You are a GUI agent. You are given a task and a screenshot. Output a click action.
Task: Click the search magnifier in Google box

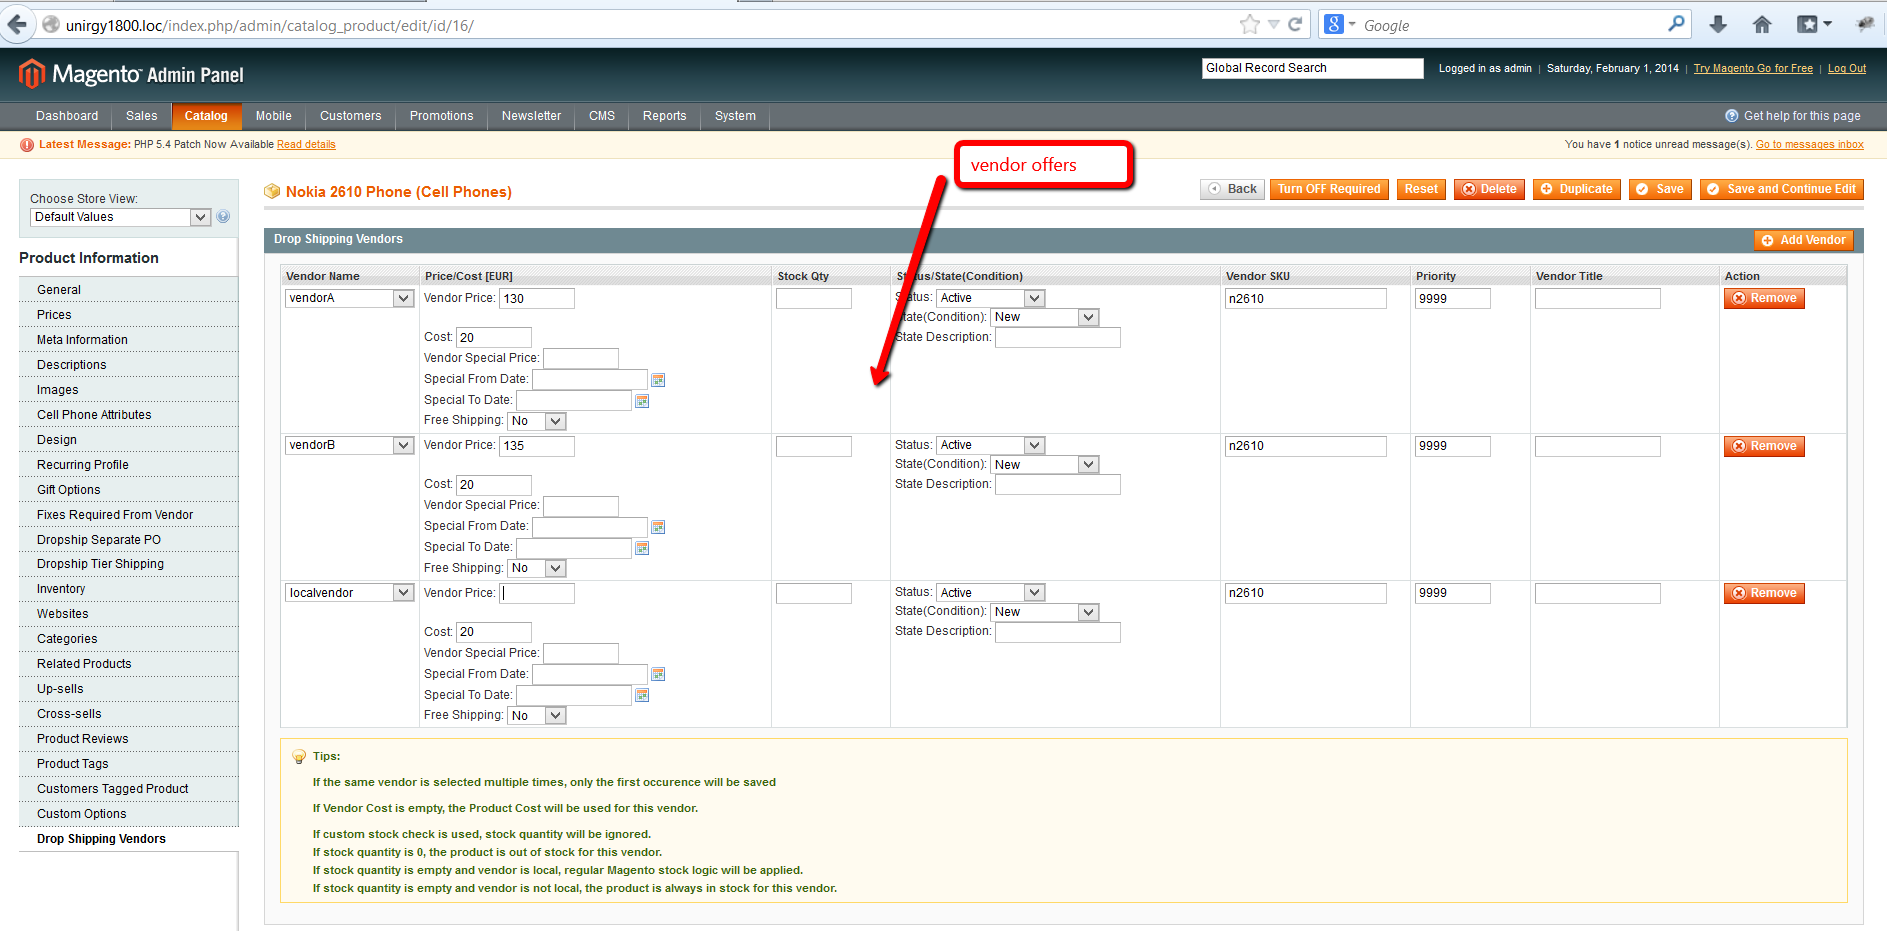point(1676,24)
